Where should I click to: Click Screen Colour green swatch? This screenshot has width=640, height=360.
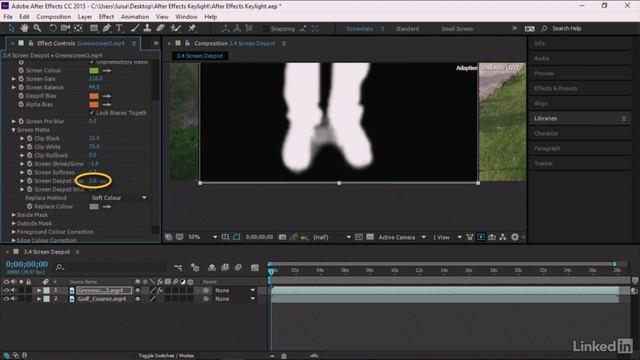pos(94,71)
